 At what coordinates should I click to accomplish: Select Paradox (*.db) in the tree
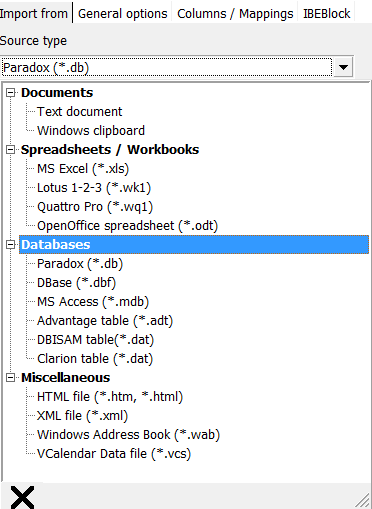80,264
